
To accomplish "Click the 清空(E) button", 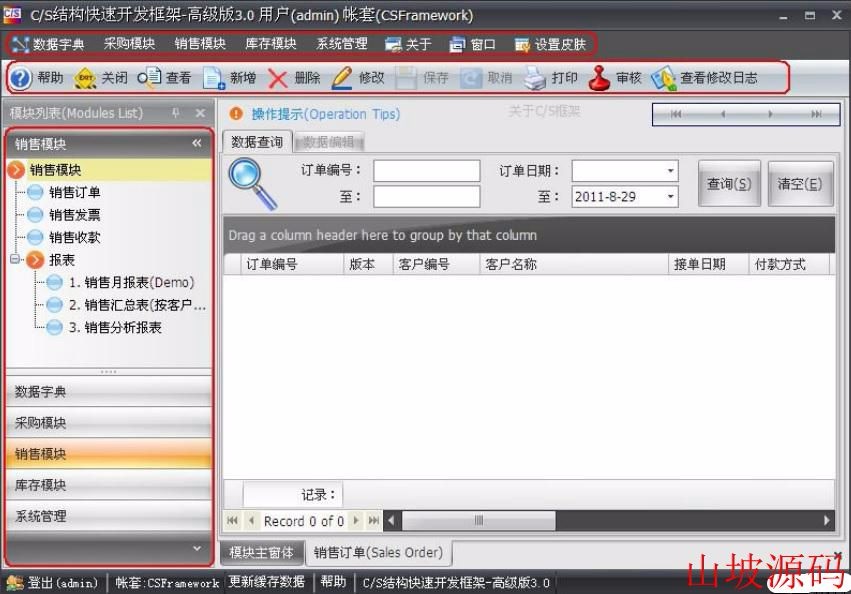I will [x=799, y=183].
